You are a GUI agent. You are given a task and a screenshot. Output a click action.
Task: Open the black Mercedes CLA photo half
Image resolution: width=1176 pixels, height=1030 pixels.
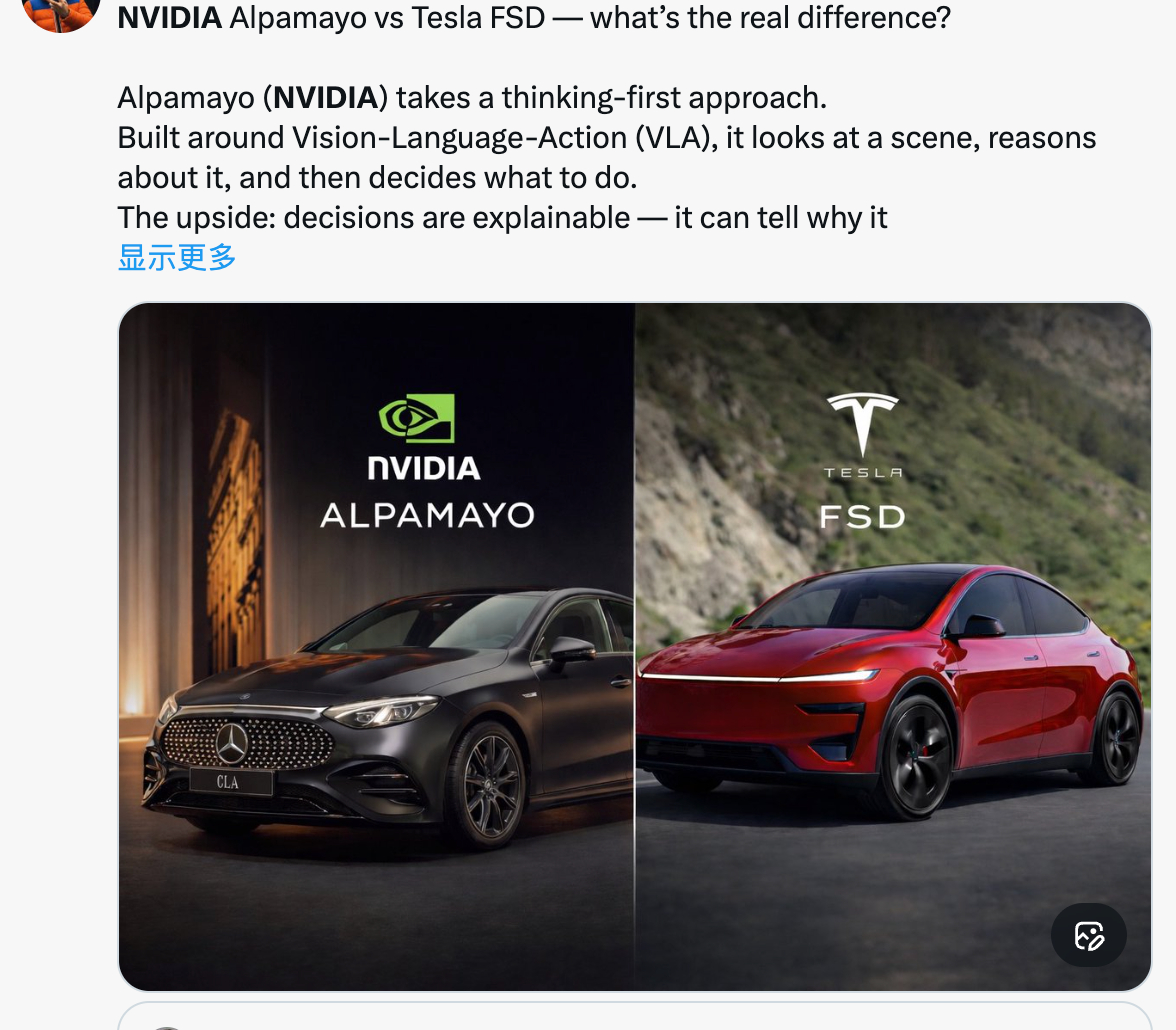pos(376,647)
